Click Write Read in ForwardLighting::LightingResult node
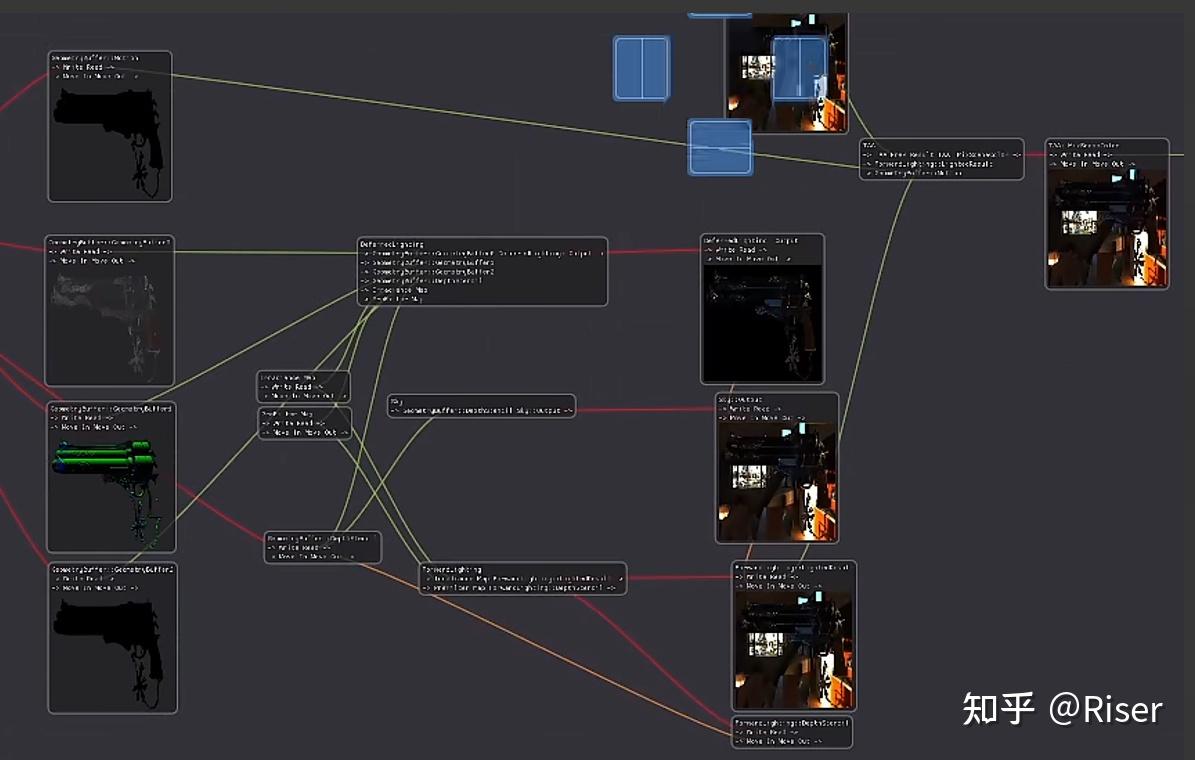Screen dimensions: 1195x760 click(767, 576)
